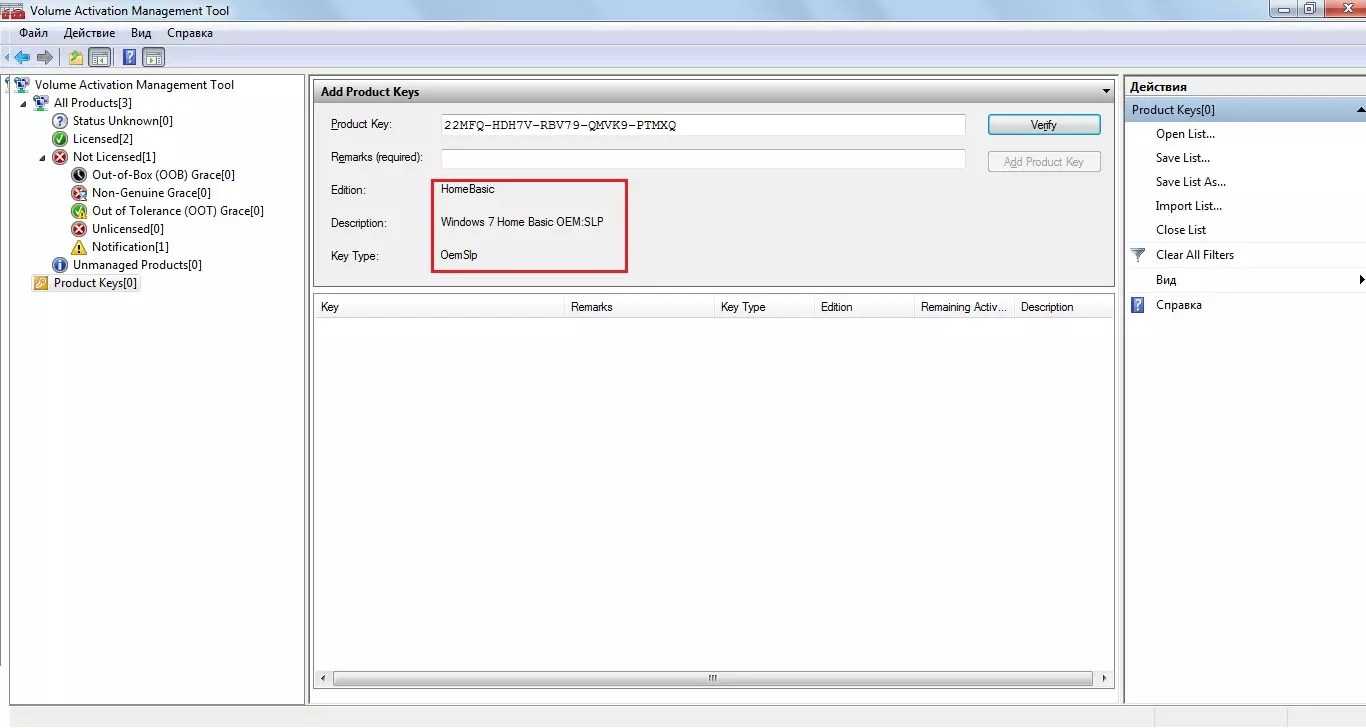This screenshot has width=1366, height=728.
Task: Expand the Вид submenu arrow in Actions
Action: pyautogui.click(x=1361, y=280)
